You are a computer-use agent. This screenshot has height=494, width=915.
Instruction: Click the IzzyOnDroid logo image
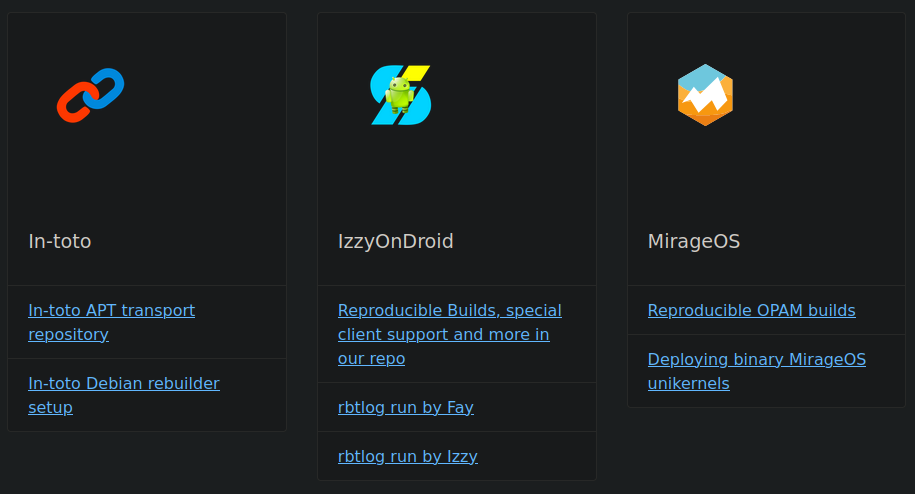tap(400, 95)
